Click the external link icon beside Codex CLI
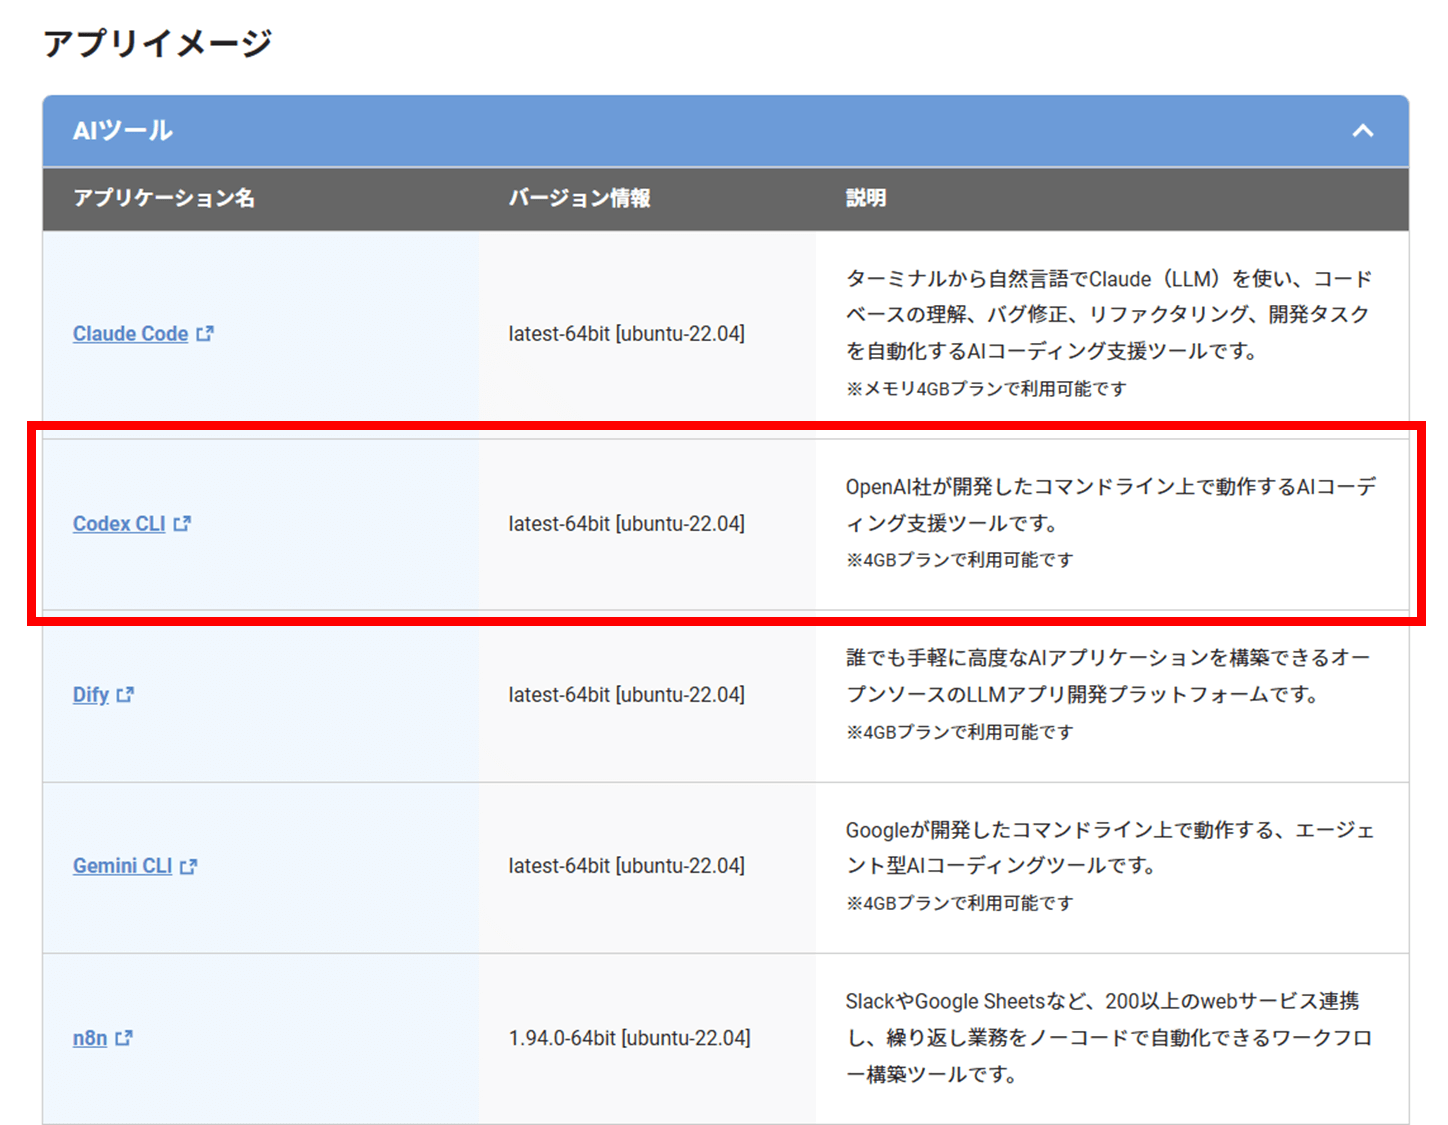Viewport: 1448px width, 1125px height. (182, 524)
